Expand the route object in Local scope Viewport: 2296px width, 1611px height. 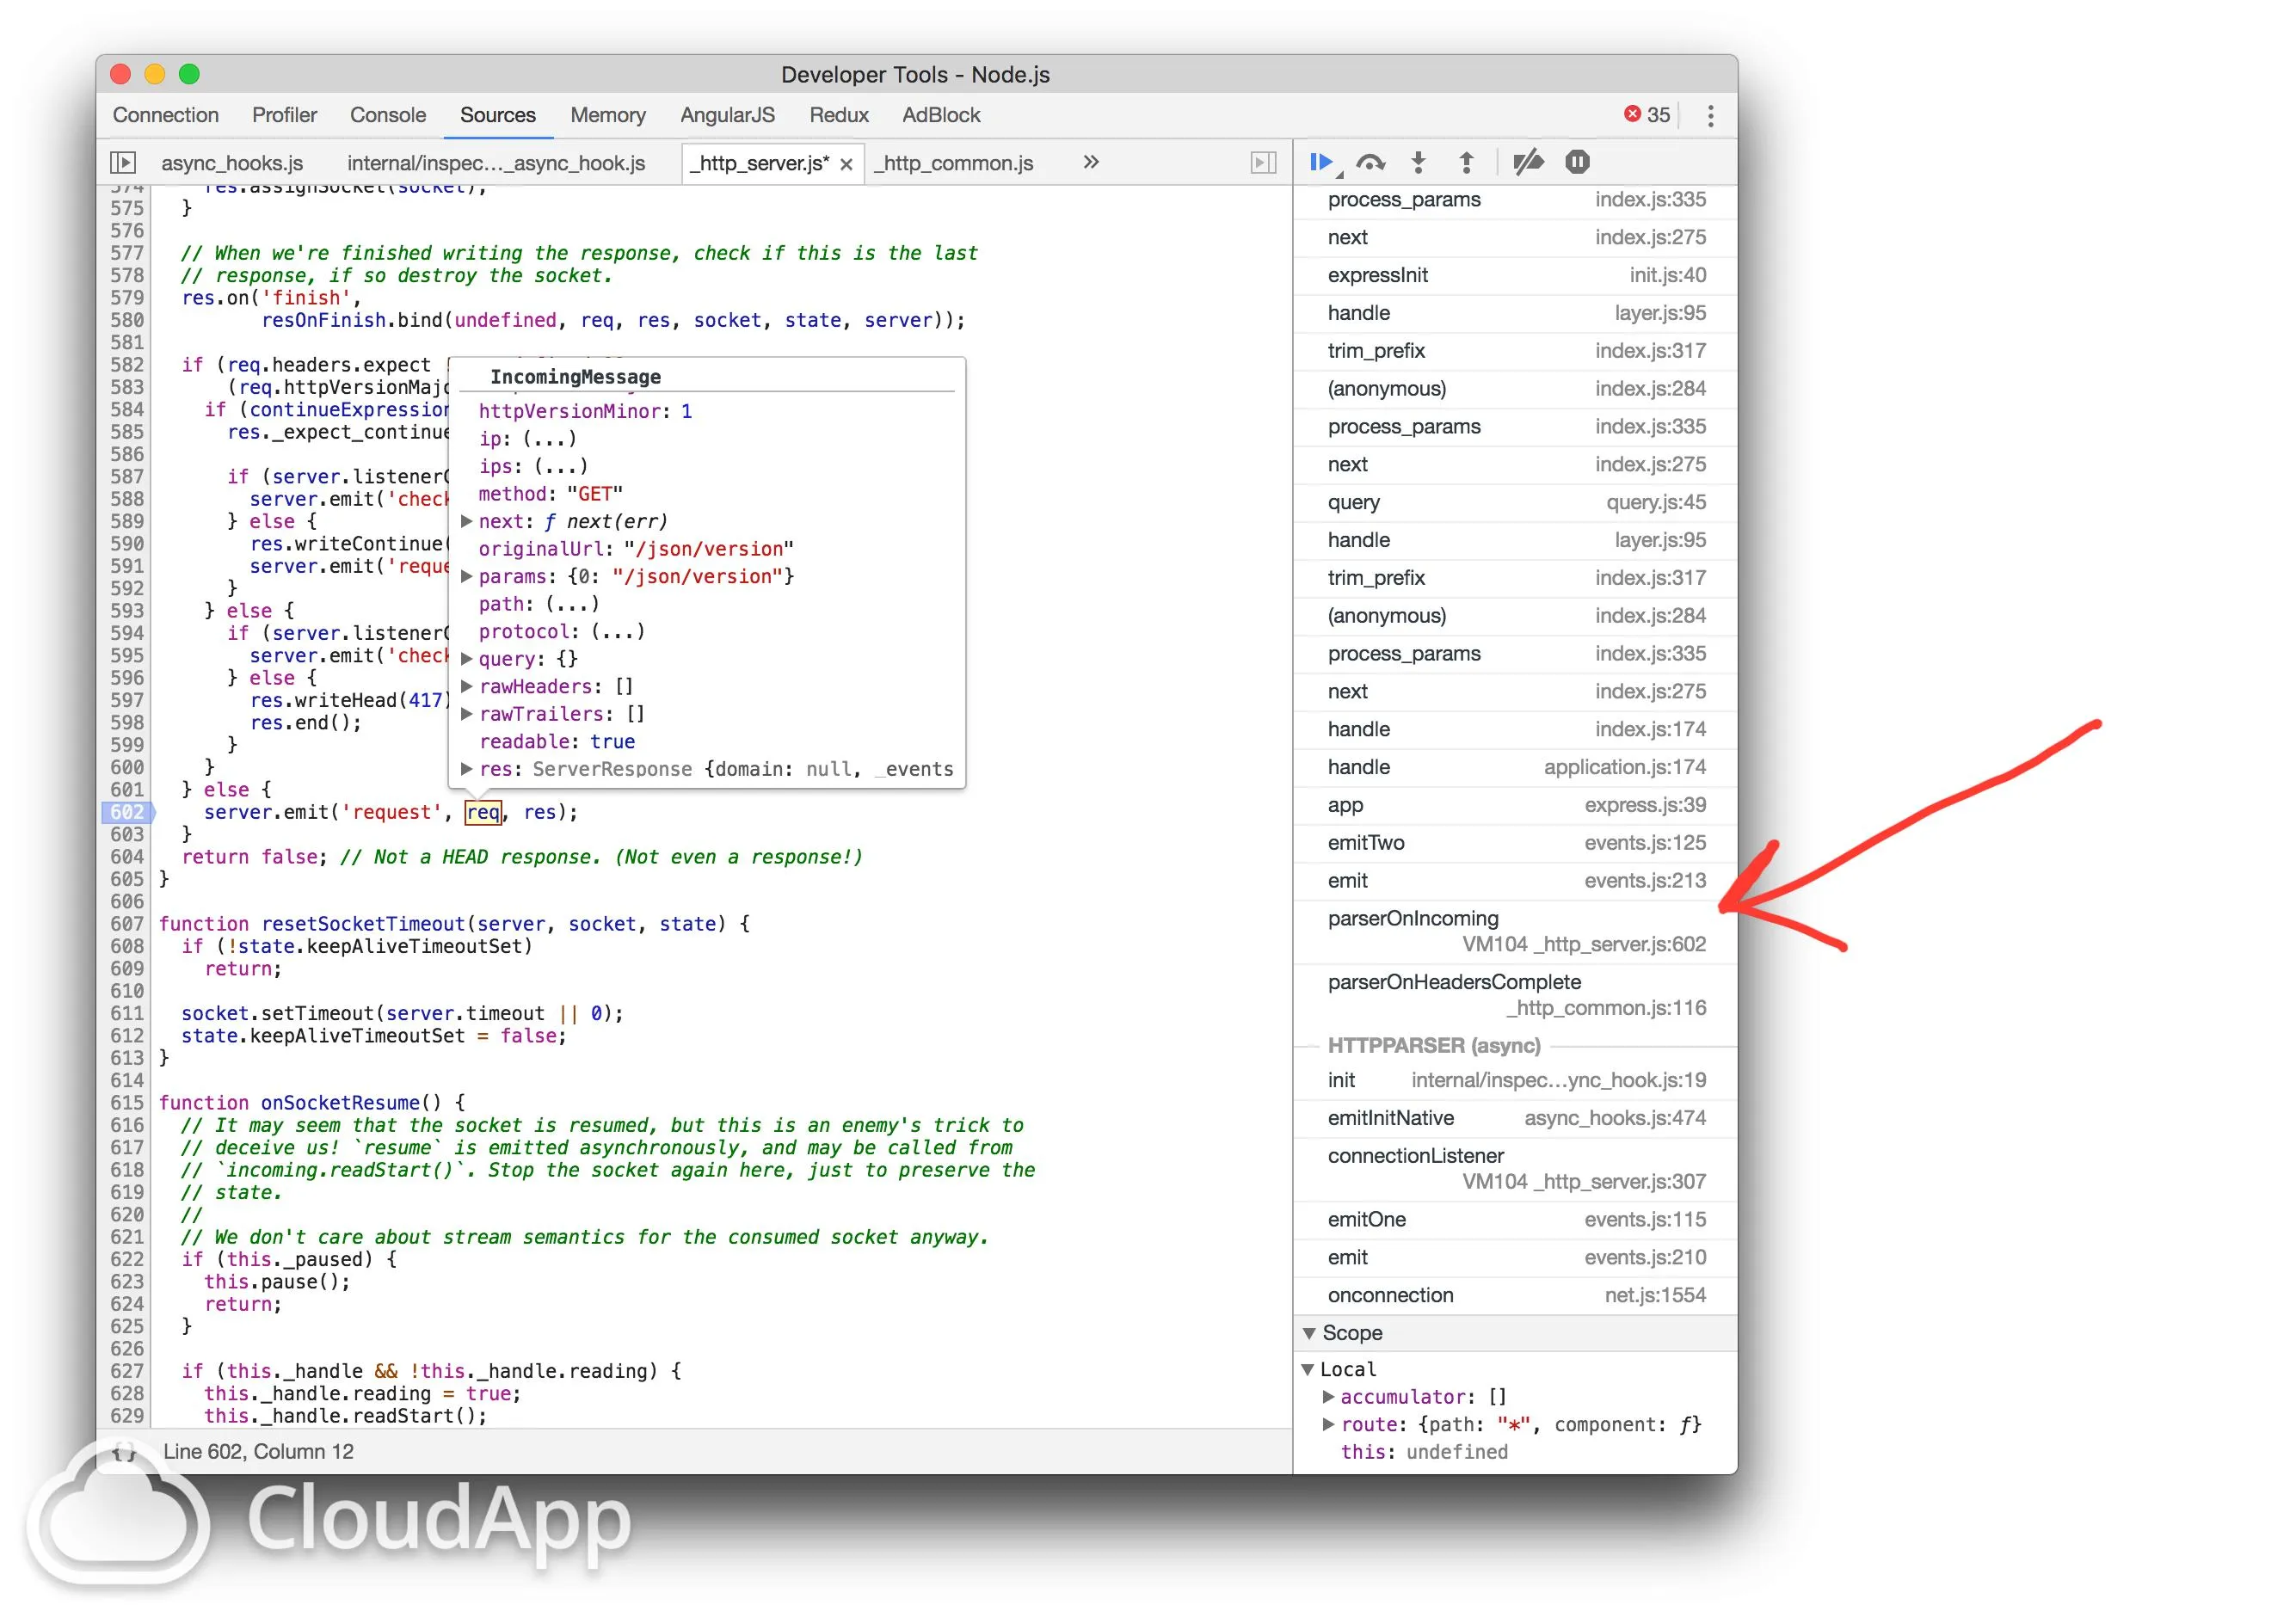pyautogui.click(x=1328, y=1424)
